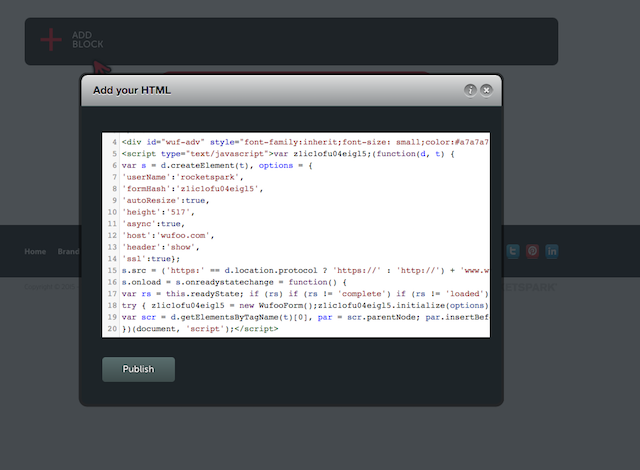Screen dimensions: 640x470
Task: Click the 'async':true code line
Action: pyautogui.click(x=153, y=224)
